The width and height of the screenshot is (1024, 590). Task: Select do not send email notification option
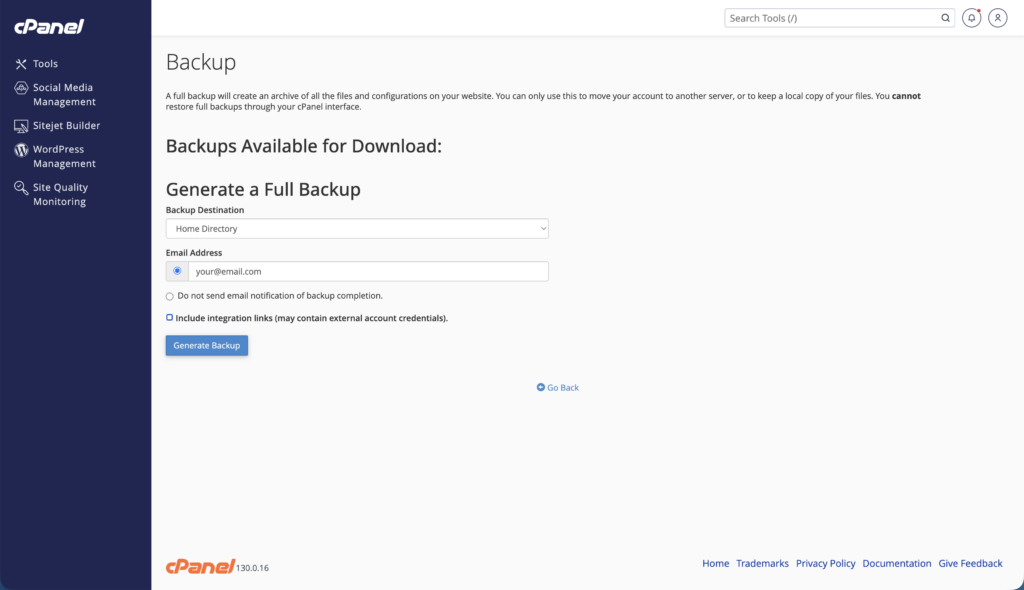click(x=170, y=296)
